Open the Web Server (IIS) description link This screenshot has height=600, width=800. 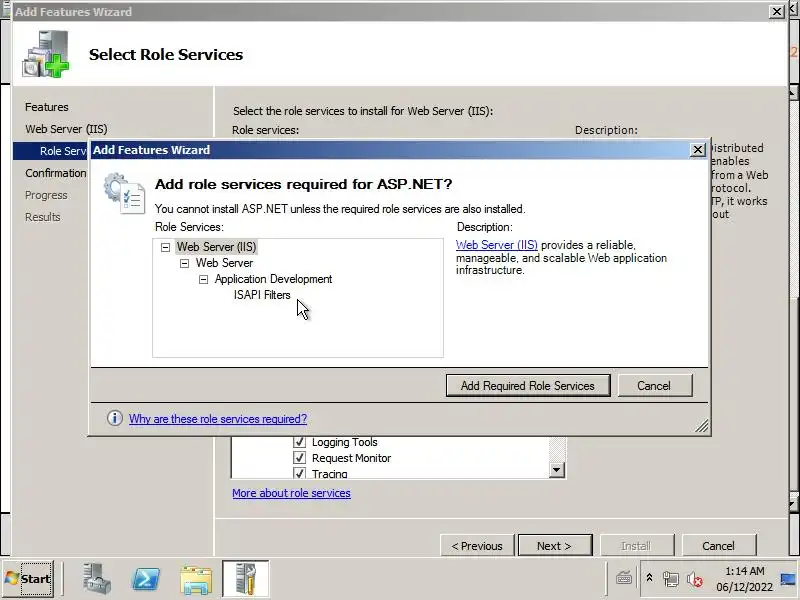496,245
